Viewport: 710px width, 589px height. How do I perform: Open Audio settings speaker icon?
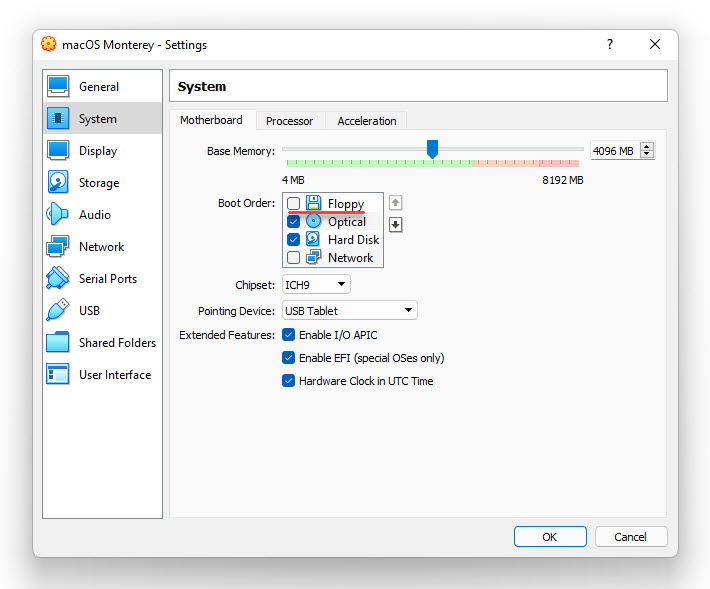[58, 214]
